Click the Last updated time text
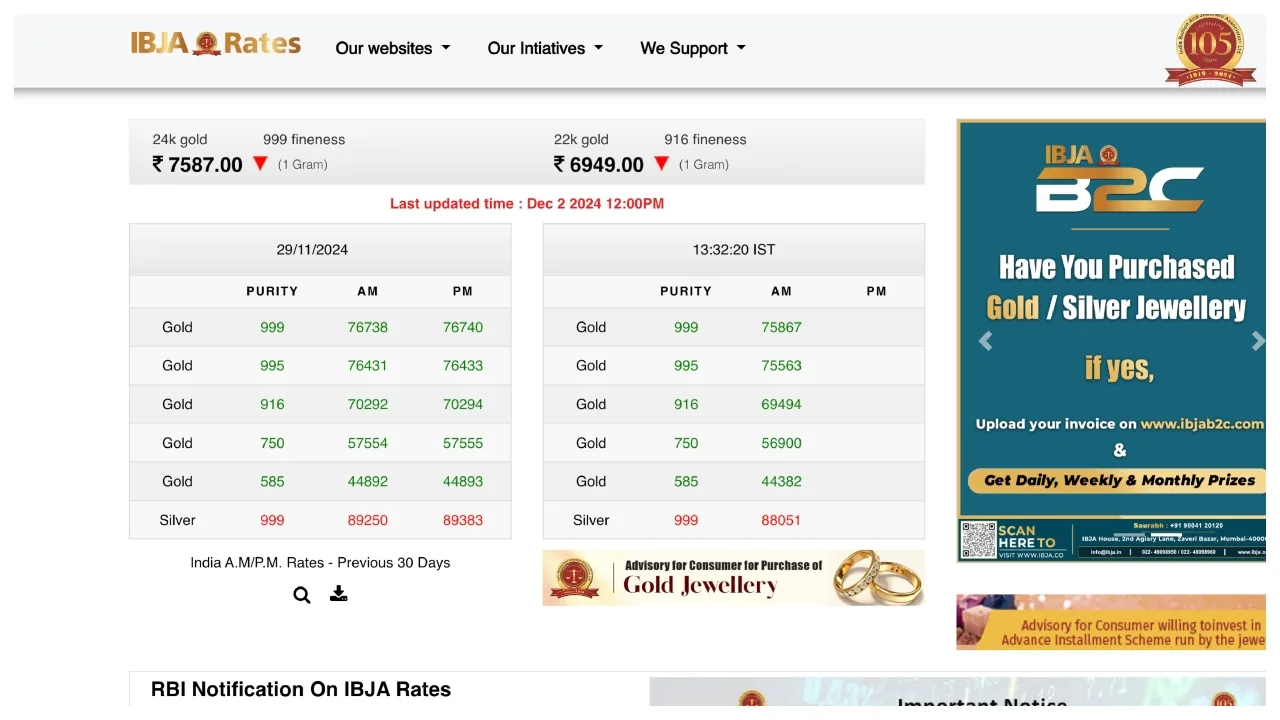The height and width of the screenshot is (720, 1280). click(x=527, y=204)
